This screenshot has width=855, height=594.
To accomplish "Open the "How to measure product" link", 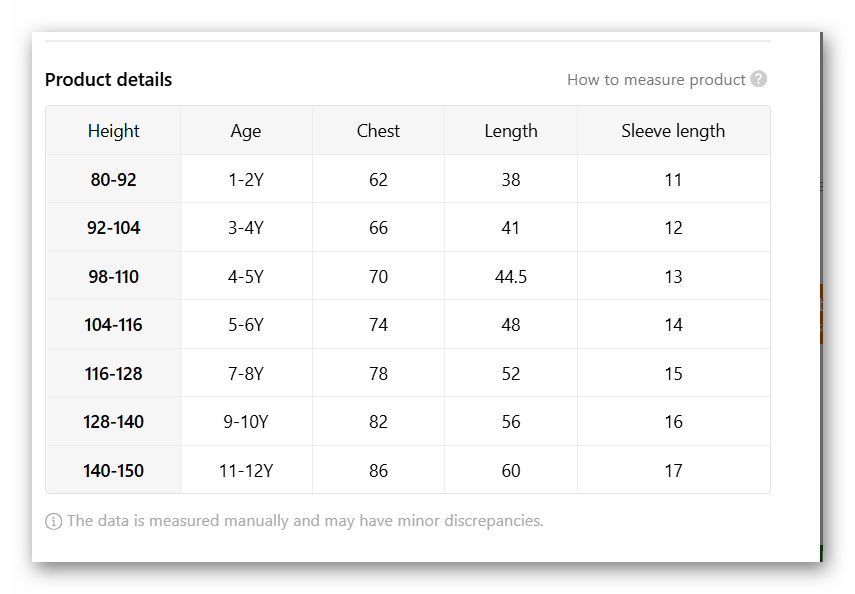I will pos(656,80).
